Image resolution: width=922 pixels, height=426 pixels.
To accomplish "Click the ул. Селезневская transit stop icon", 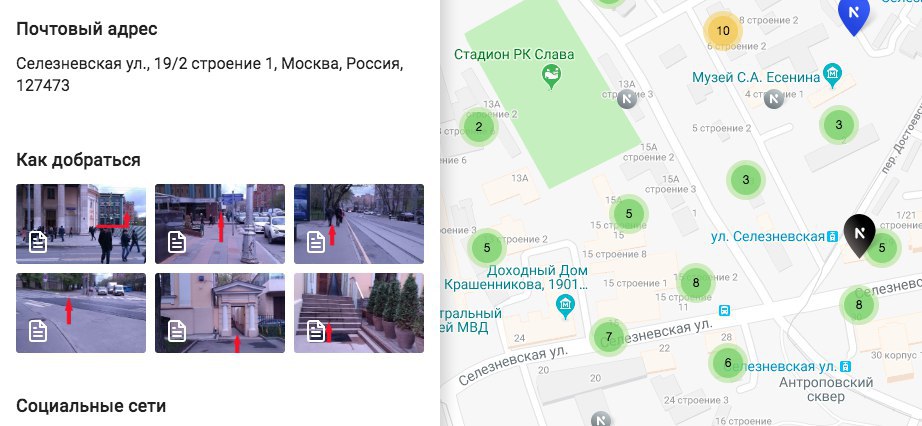I will coord(832,237).
